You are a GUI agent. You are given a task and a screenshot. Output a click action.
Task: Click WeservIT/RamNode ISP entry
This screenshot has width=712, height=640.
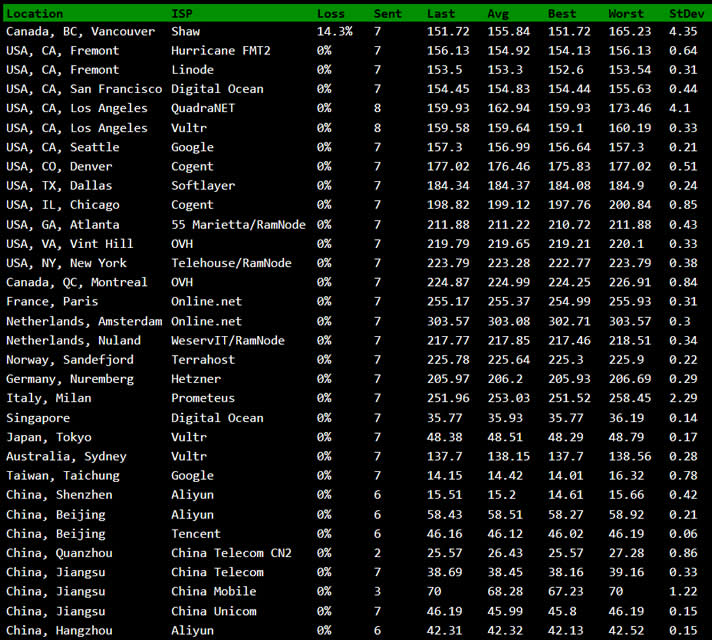tap(227, 341)
